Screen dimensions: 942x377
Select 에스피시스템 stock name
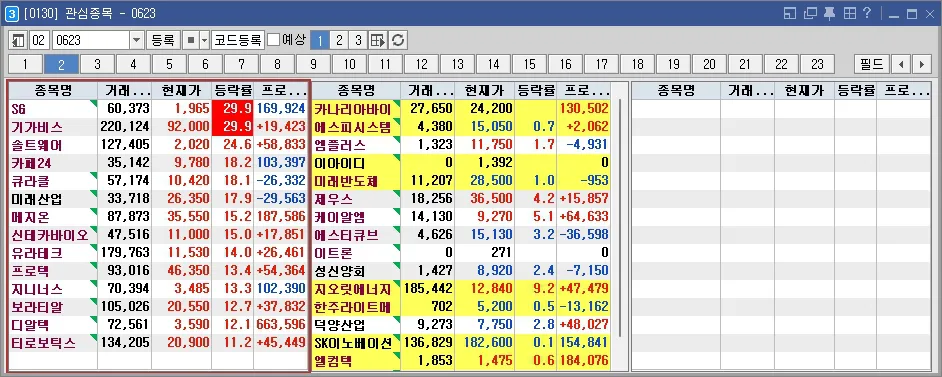click(353, 127)
